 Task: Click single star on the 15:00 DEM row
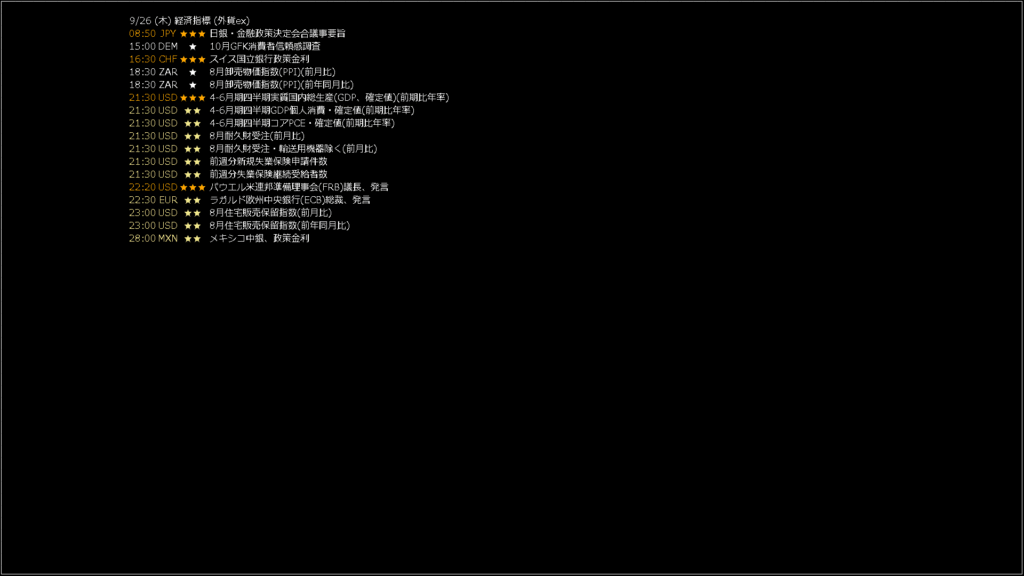pyautogui.click(x=193, y=46)
